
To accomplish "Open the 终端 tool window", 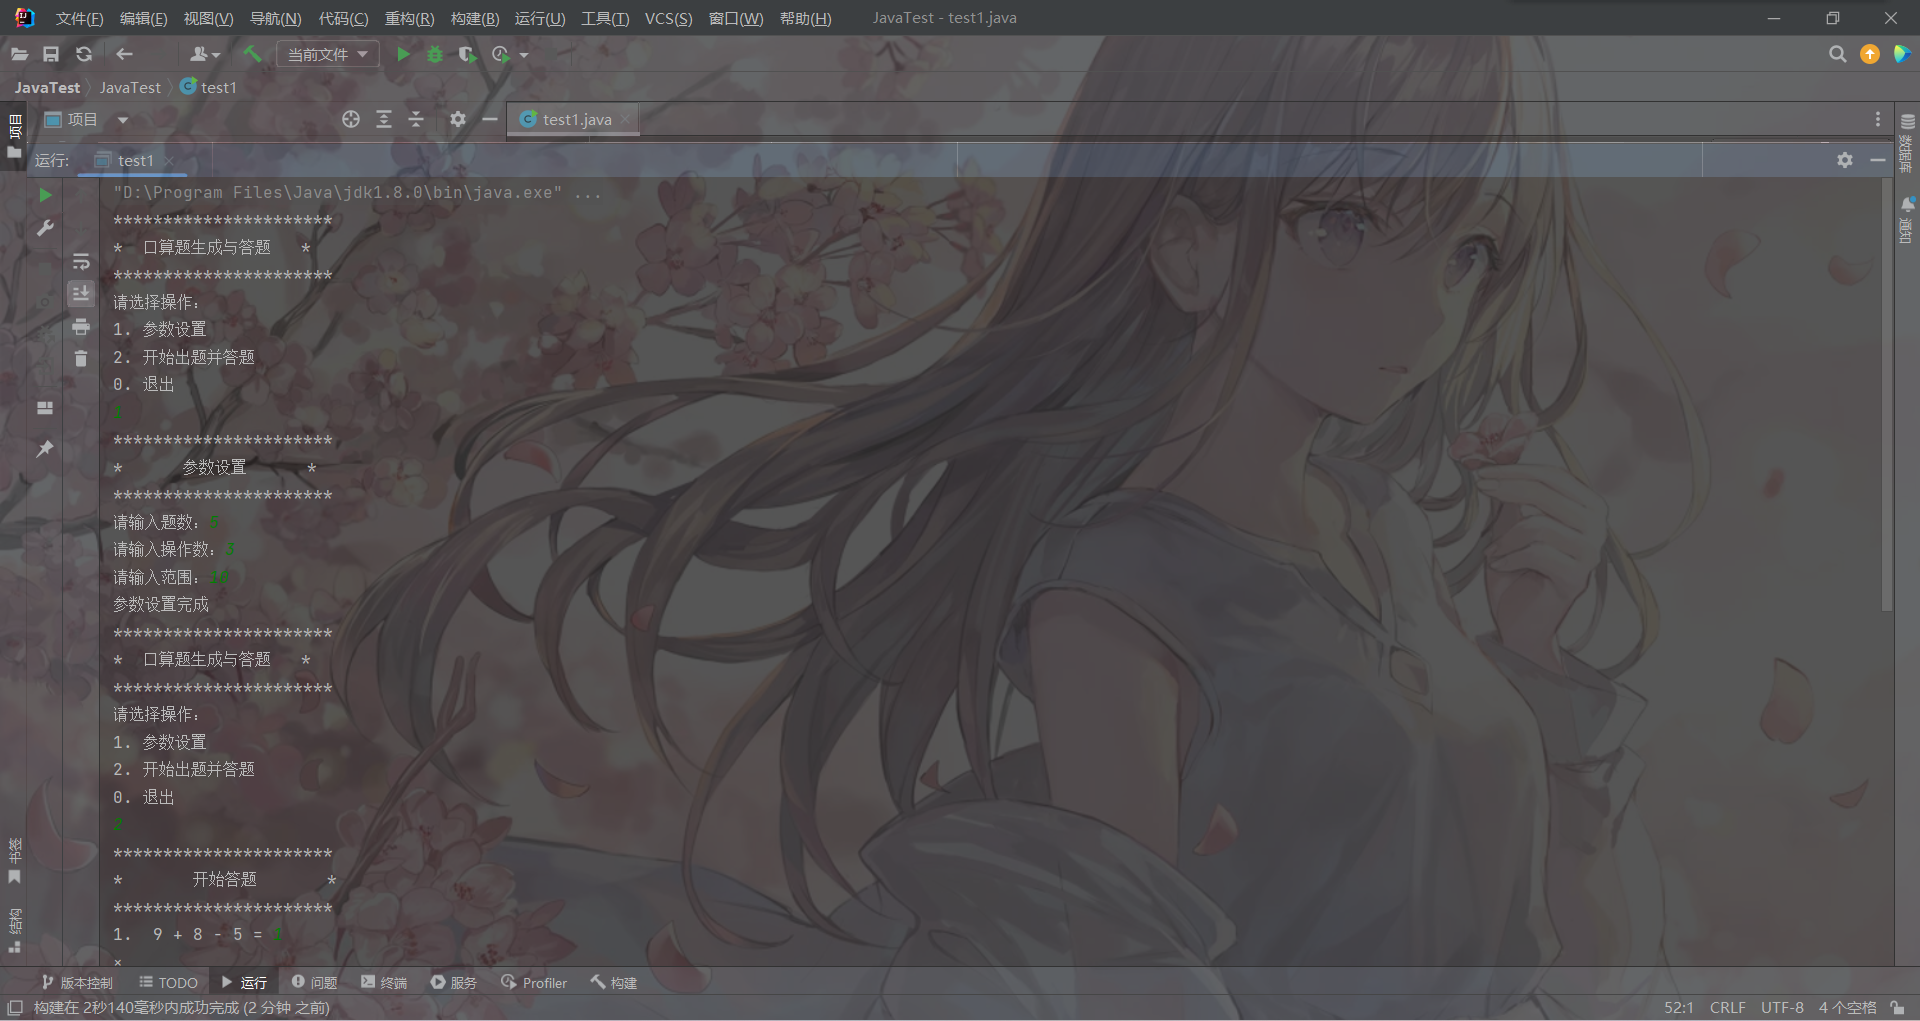I will coord(384,983).
